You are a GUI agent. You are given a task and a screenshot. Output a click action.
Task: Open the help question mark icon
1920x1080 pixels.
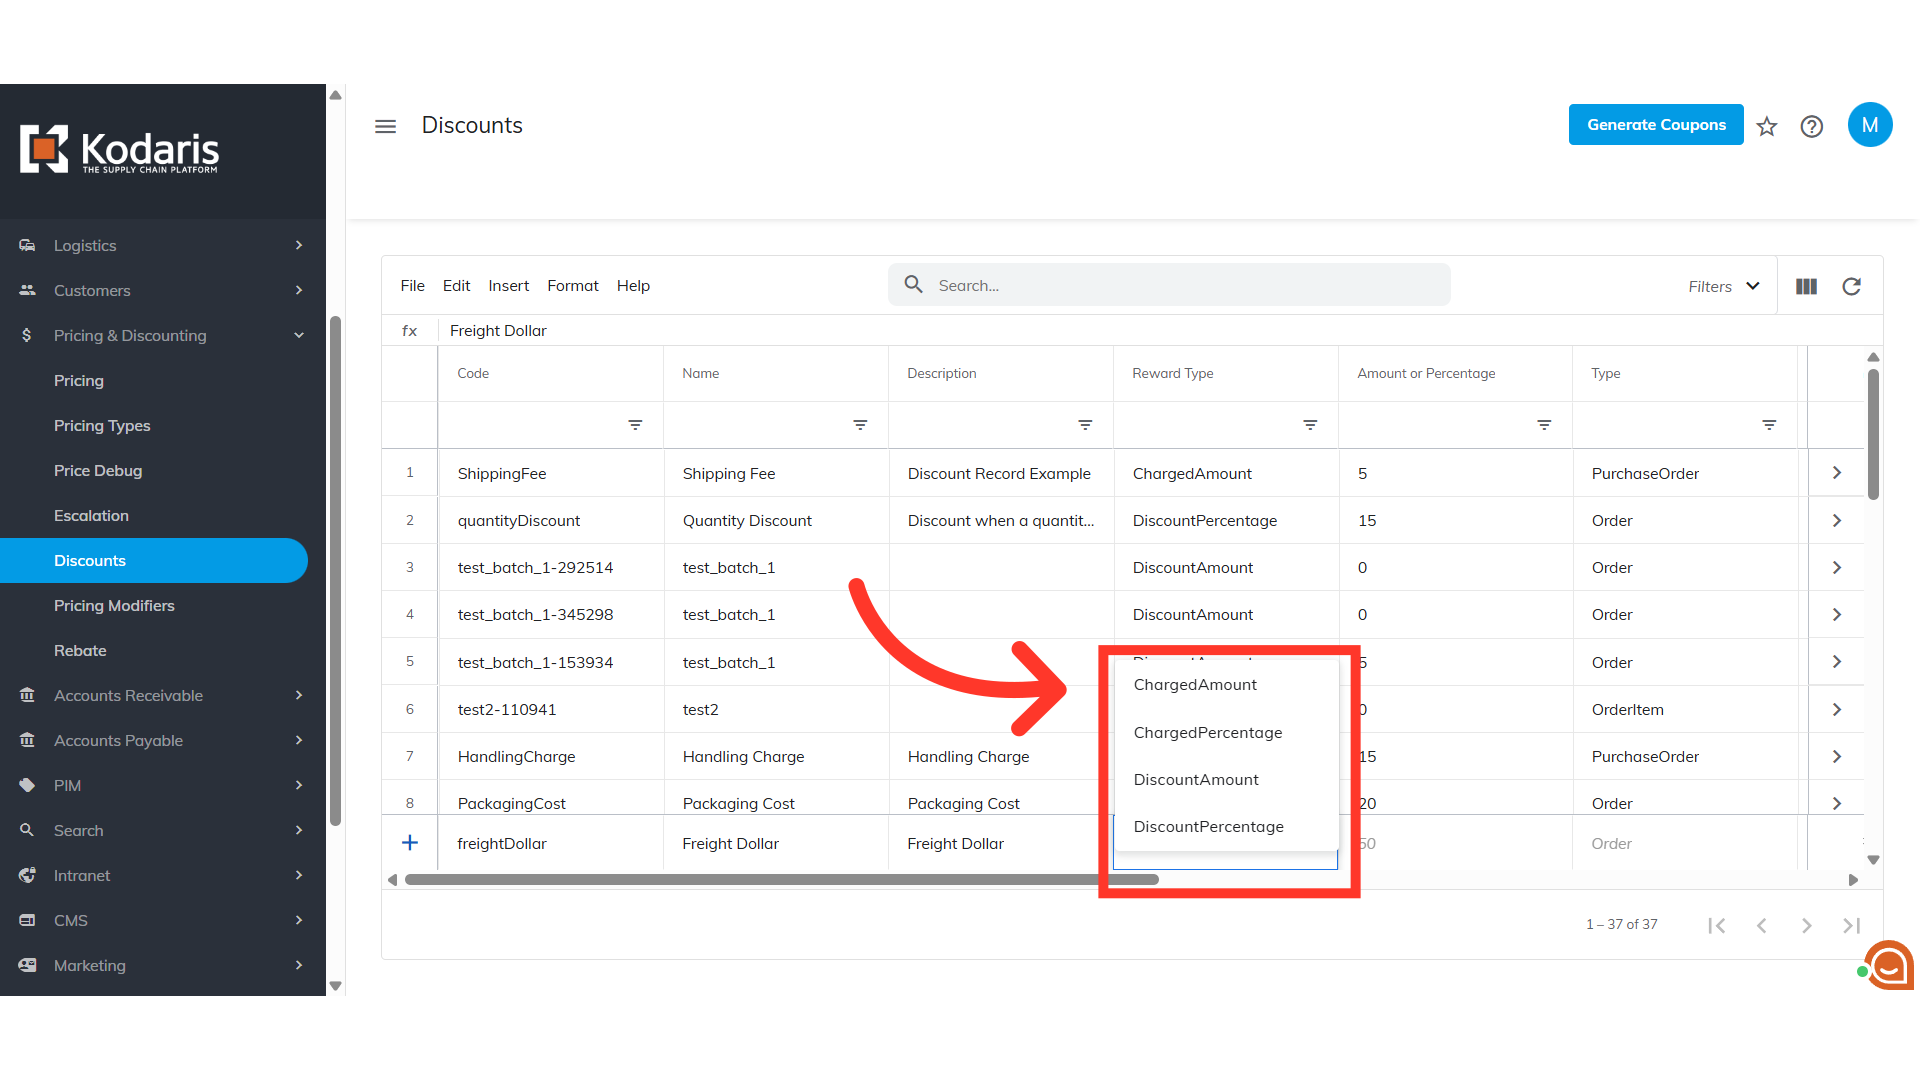click(x=1811, y=126)
